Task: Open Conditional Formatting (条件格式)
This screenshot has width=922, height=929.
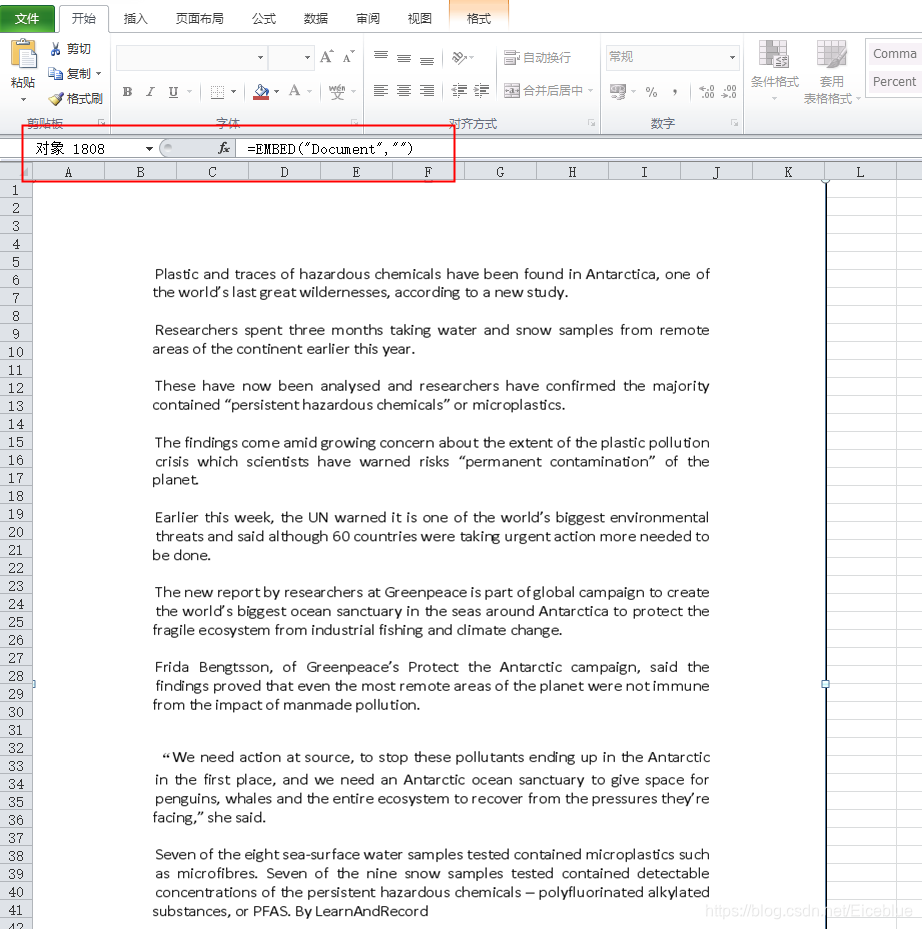Action: tap(774, 70)
